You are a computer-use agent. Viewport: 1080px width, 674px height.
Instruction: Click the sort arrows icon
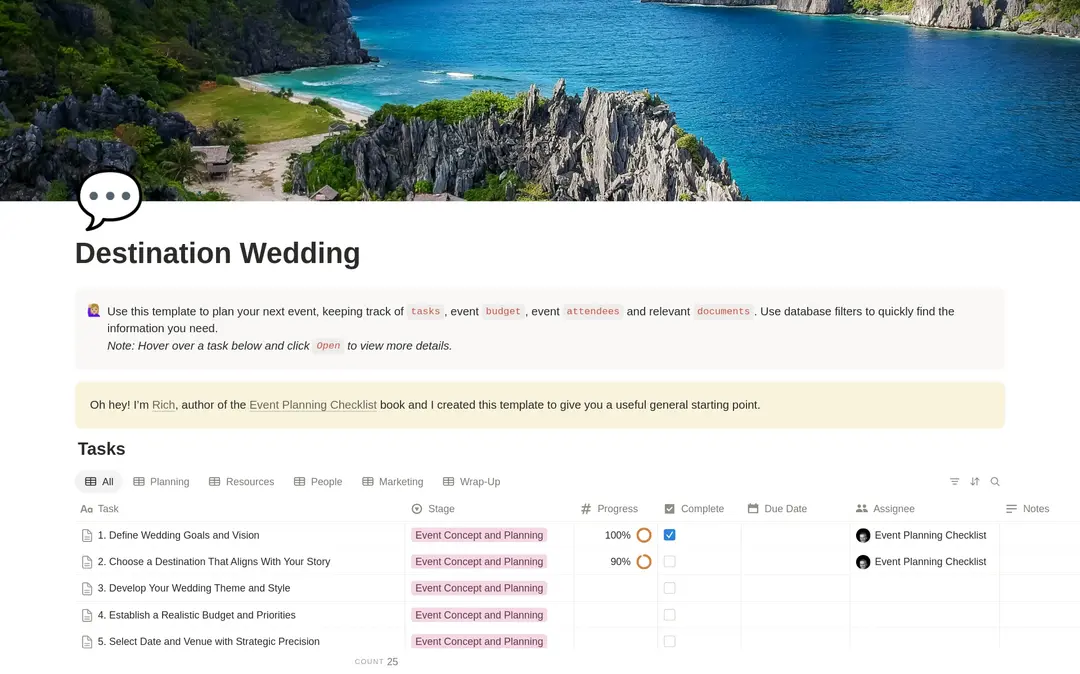coord(975,481)
